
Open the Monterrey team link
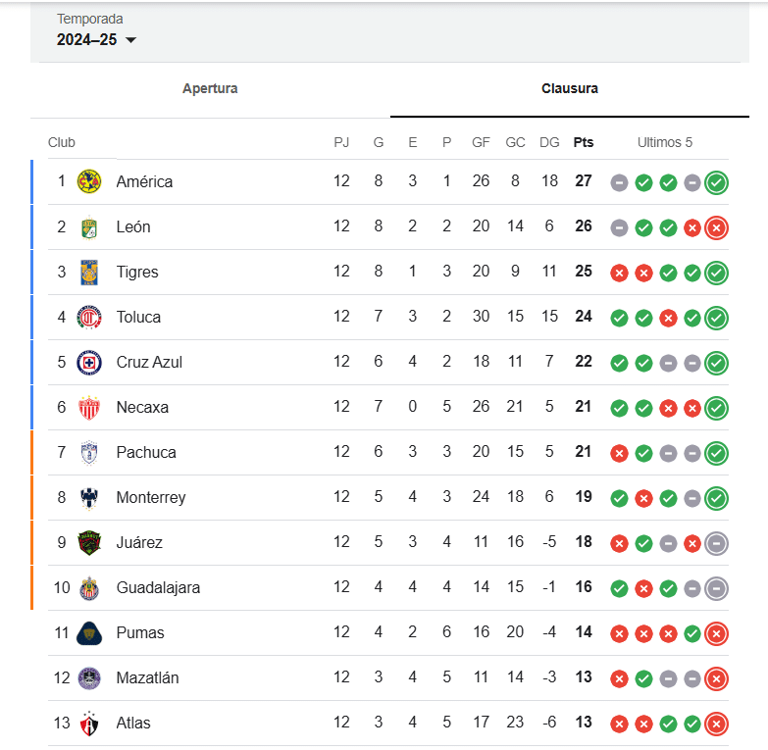click(x=151, y=498)
